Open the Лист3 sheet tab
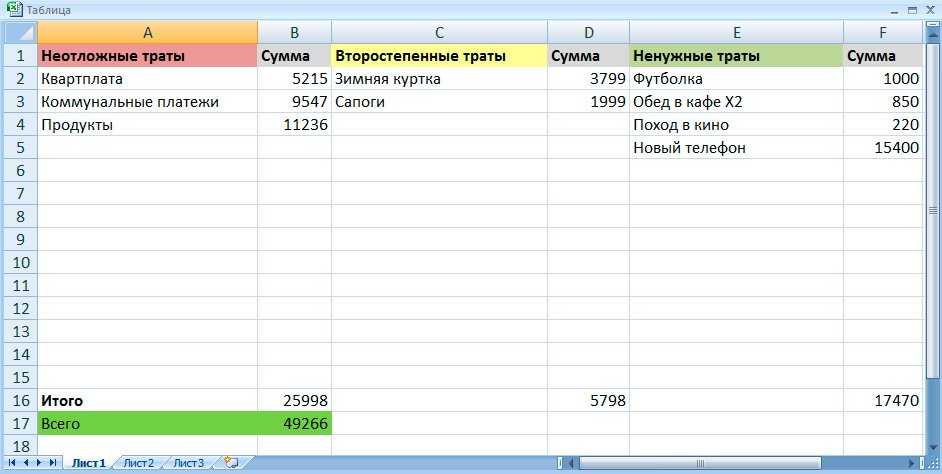This screenshot has width=942, height=474. point(188,463)
